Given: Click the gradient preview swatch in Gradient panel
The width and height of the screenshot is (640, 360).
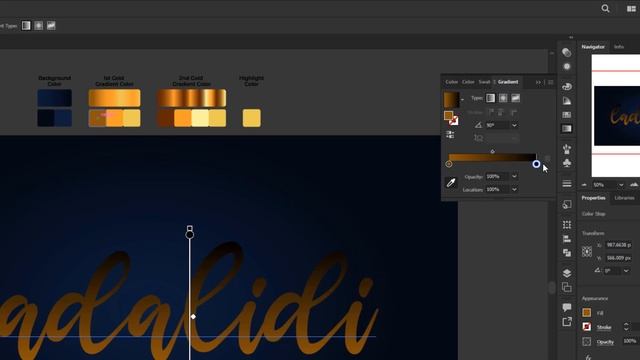Looking at the screenshot, I should click(451, 100).
